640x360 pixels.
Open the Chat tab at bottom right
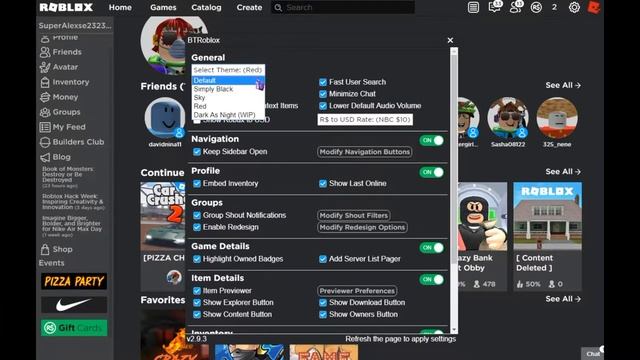click(x=592, y=353)
